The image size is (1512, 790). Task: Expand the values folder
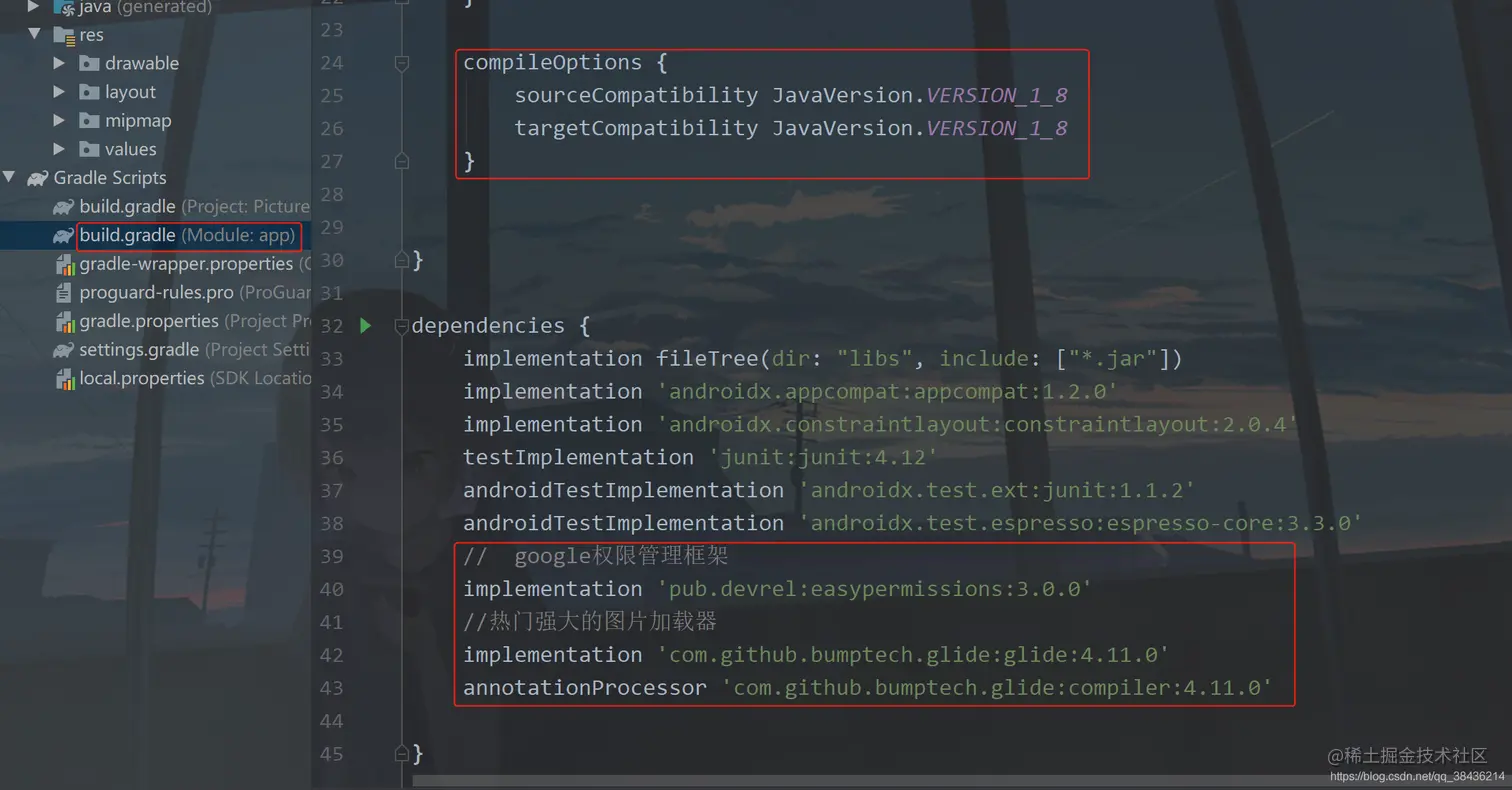(59, 149)
